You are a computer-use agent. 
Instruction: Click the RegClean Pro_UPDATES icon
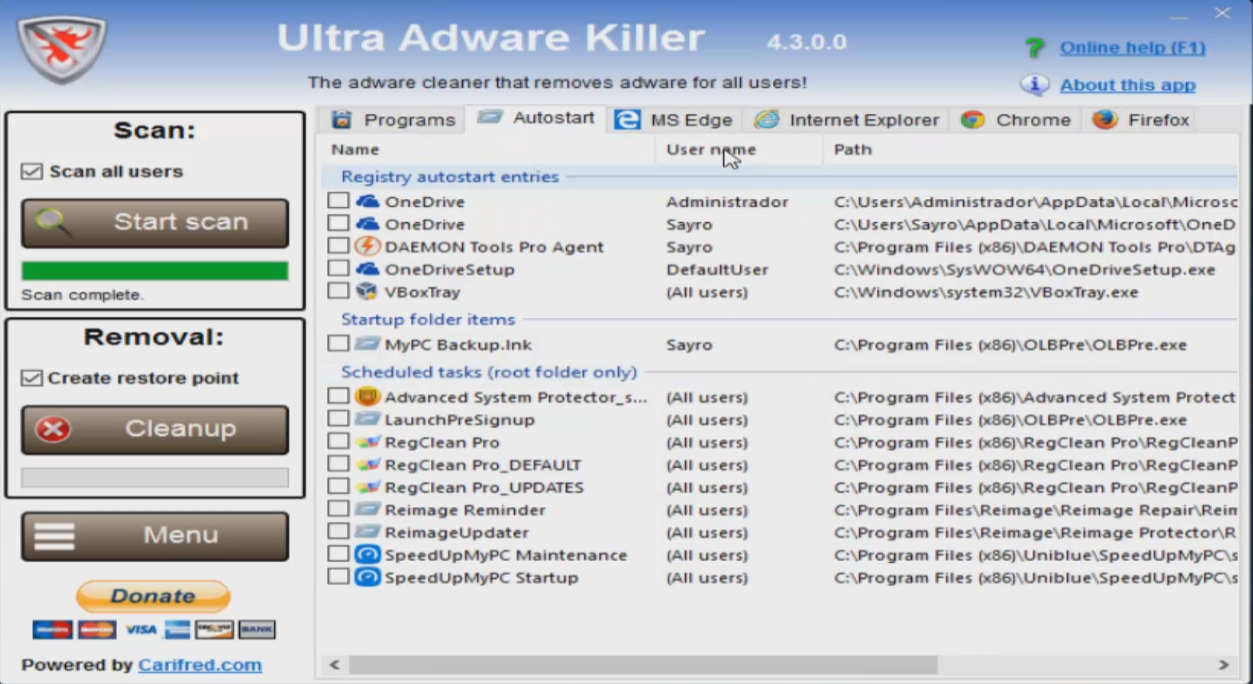click(367, 487)
